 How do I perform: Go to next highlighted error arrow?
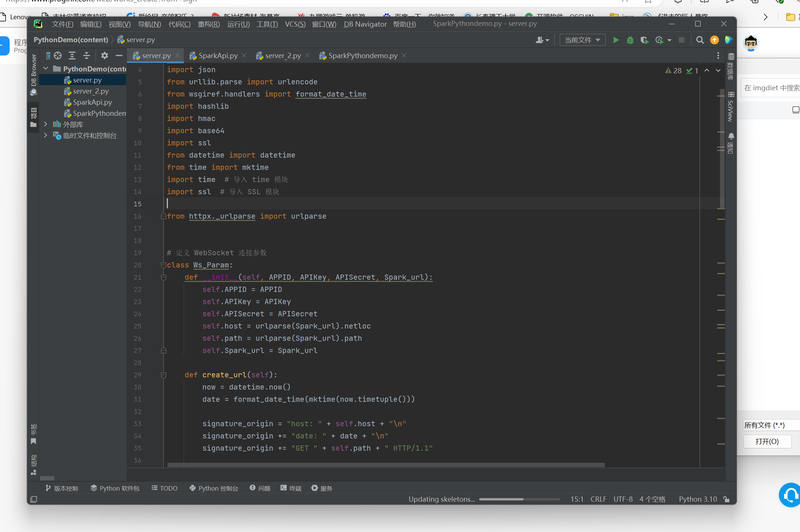tap(718, 70)
